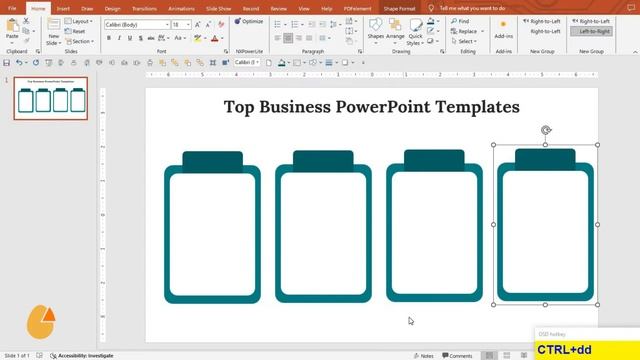Switch to the Animations tab
Screen dimensions: 640x360
coord(181,8)
